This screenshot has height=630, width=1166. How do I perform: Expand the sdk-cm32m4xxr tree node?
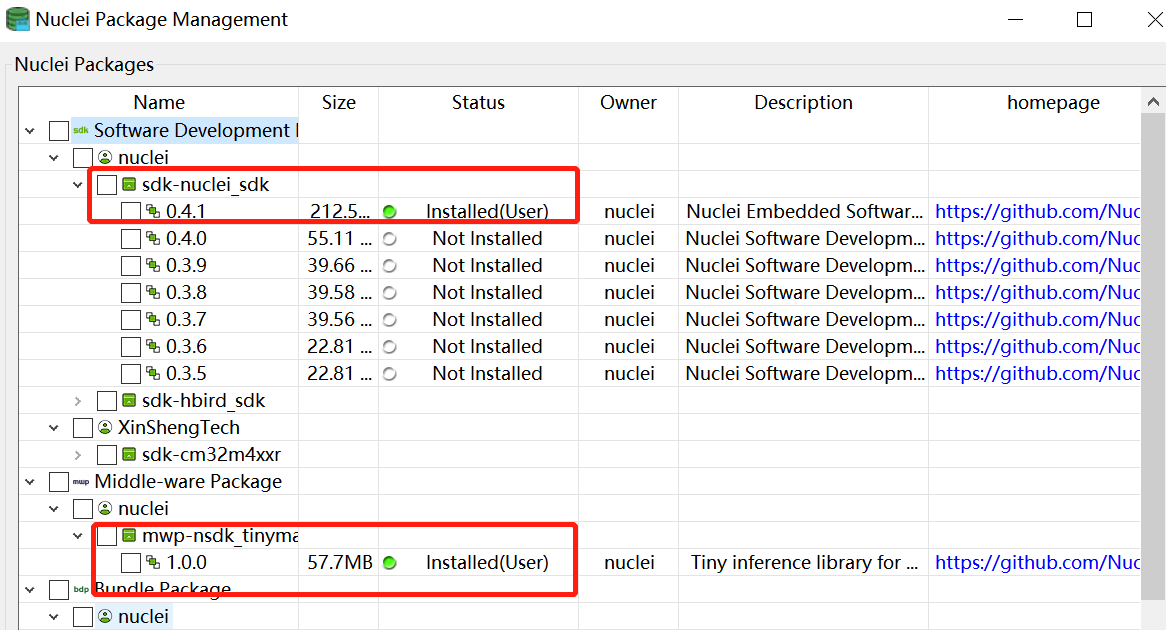[x=78, y=454]
